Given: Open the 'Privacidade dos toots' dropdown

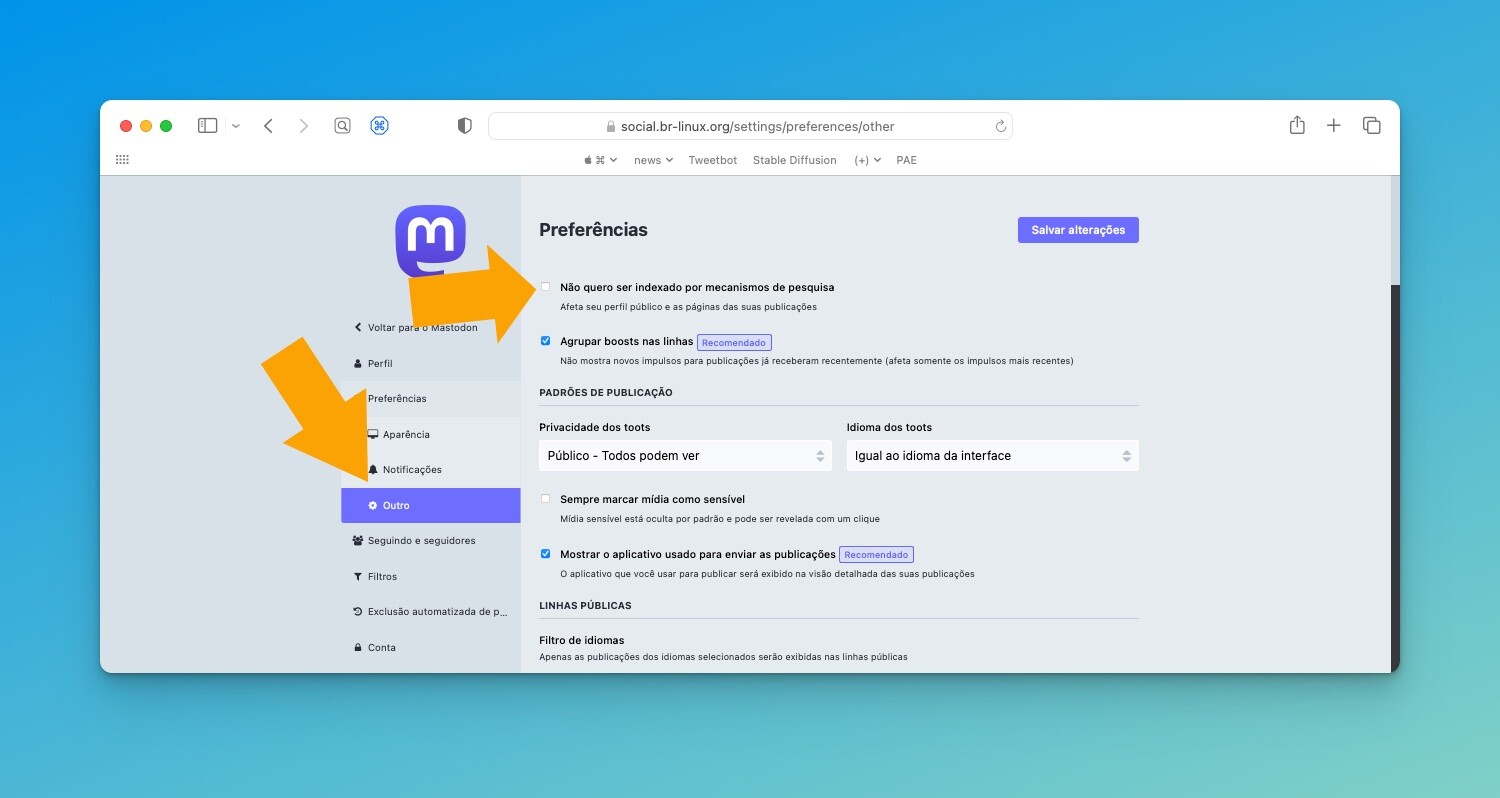Looking at the screenshot, I should (x=685, y=455).
